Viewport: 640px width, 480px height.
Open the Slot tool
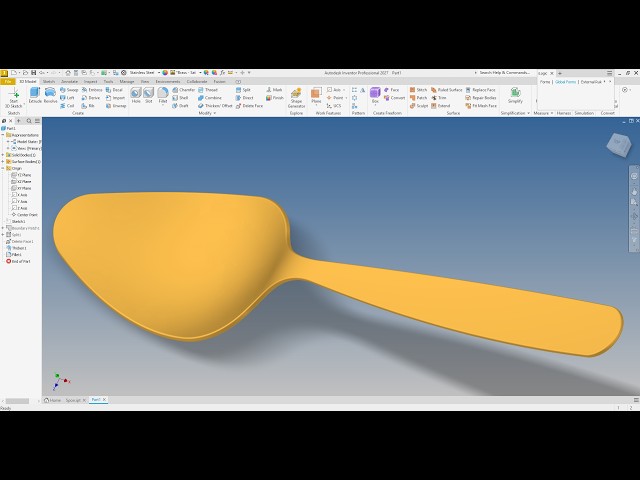[149, 96]
